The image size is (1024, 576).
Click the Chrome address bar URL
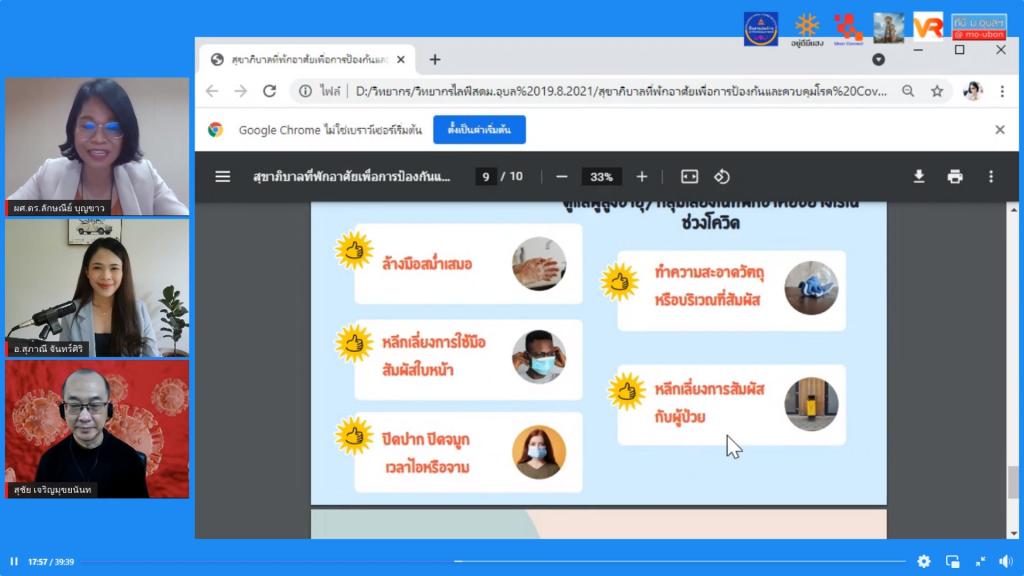(x=620, y=91)
